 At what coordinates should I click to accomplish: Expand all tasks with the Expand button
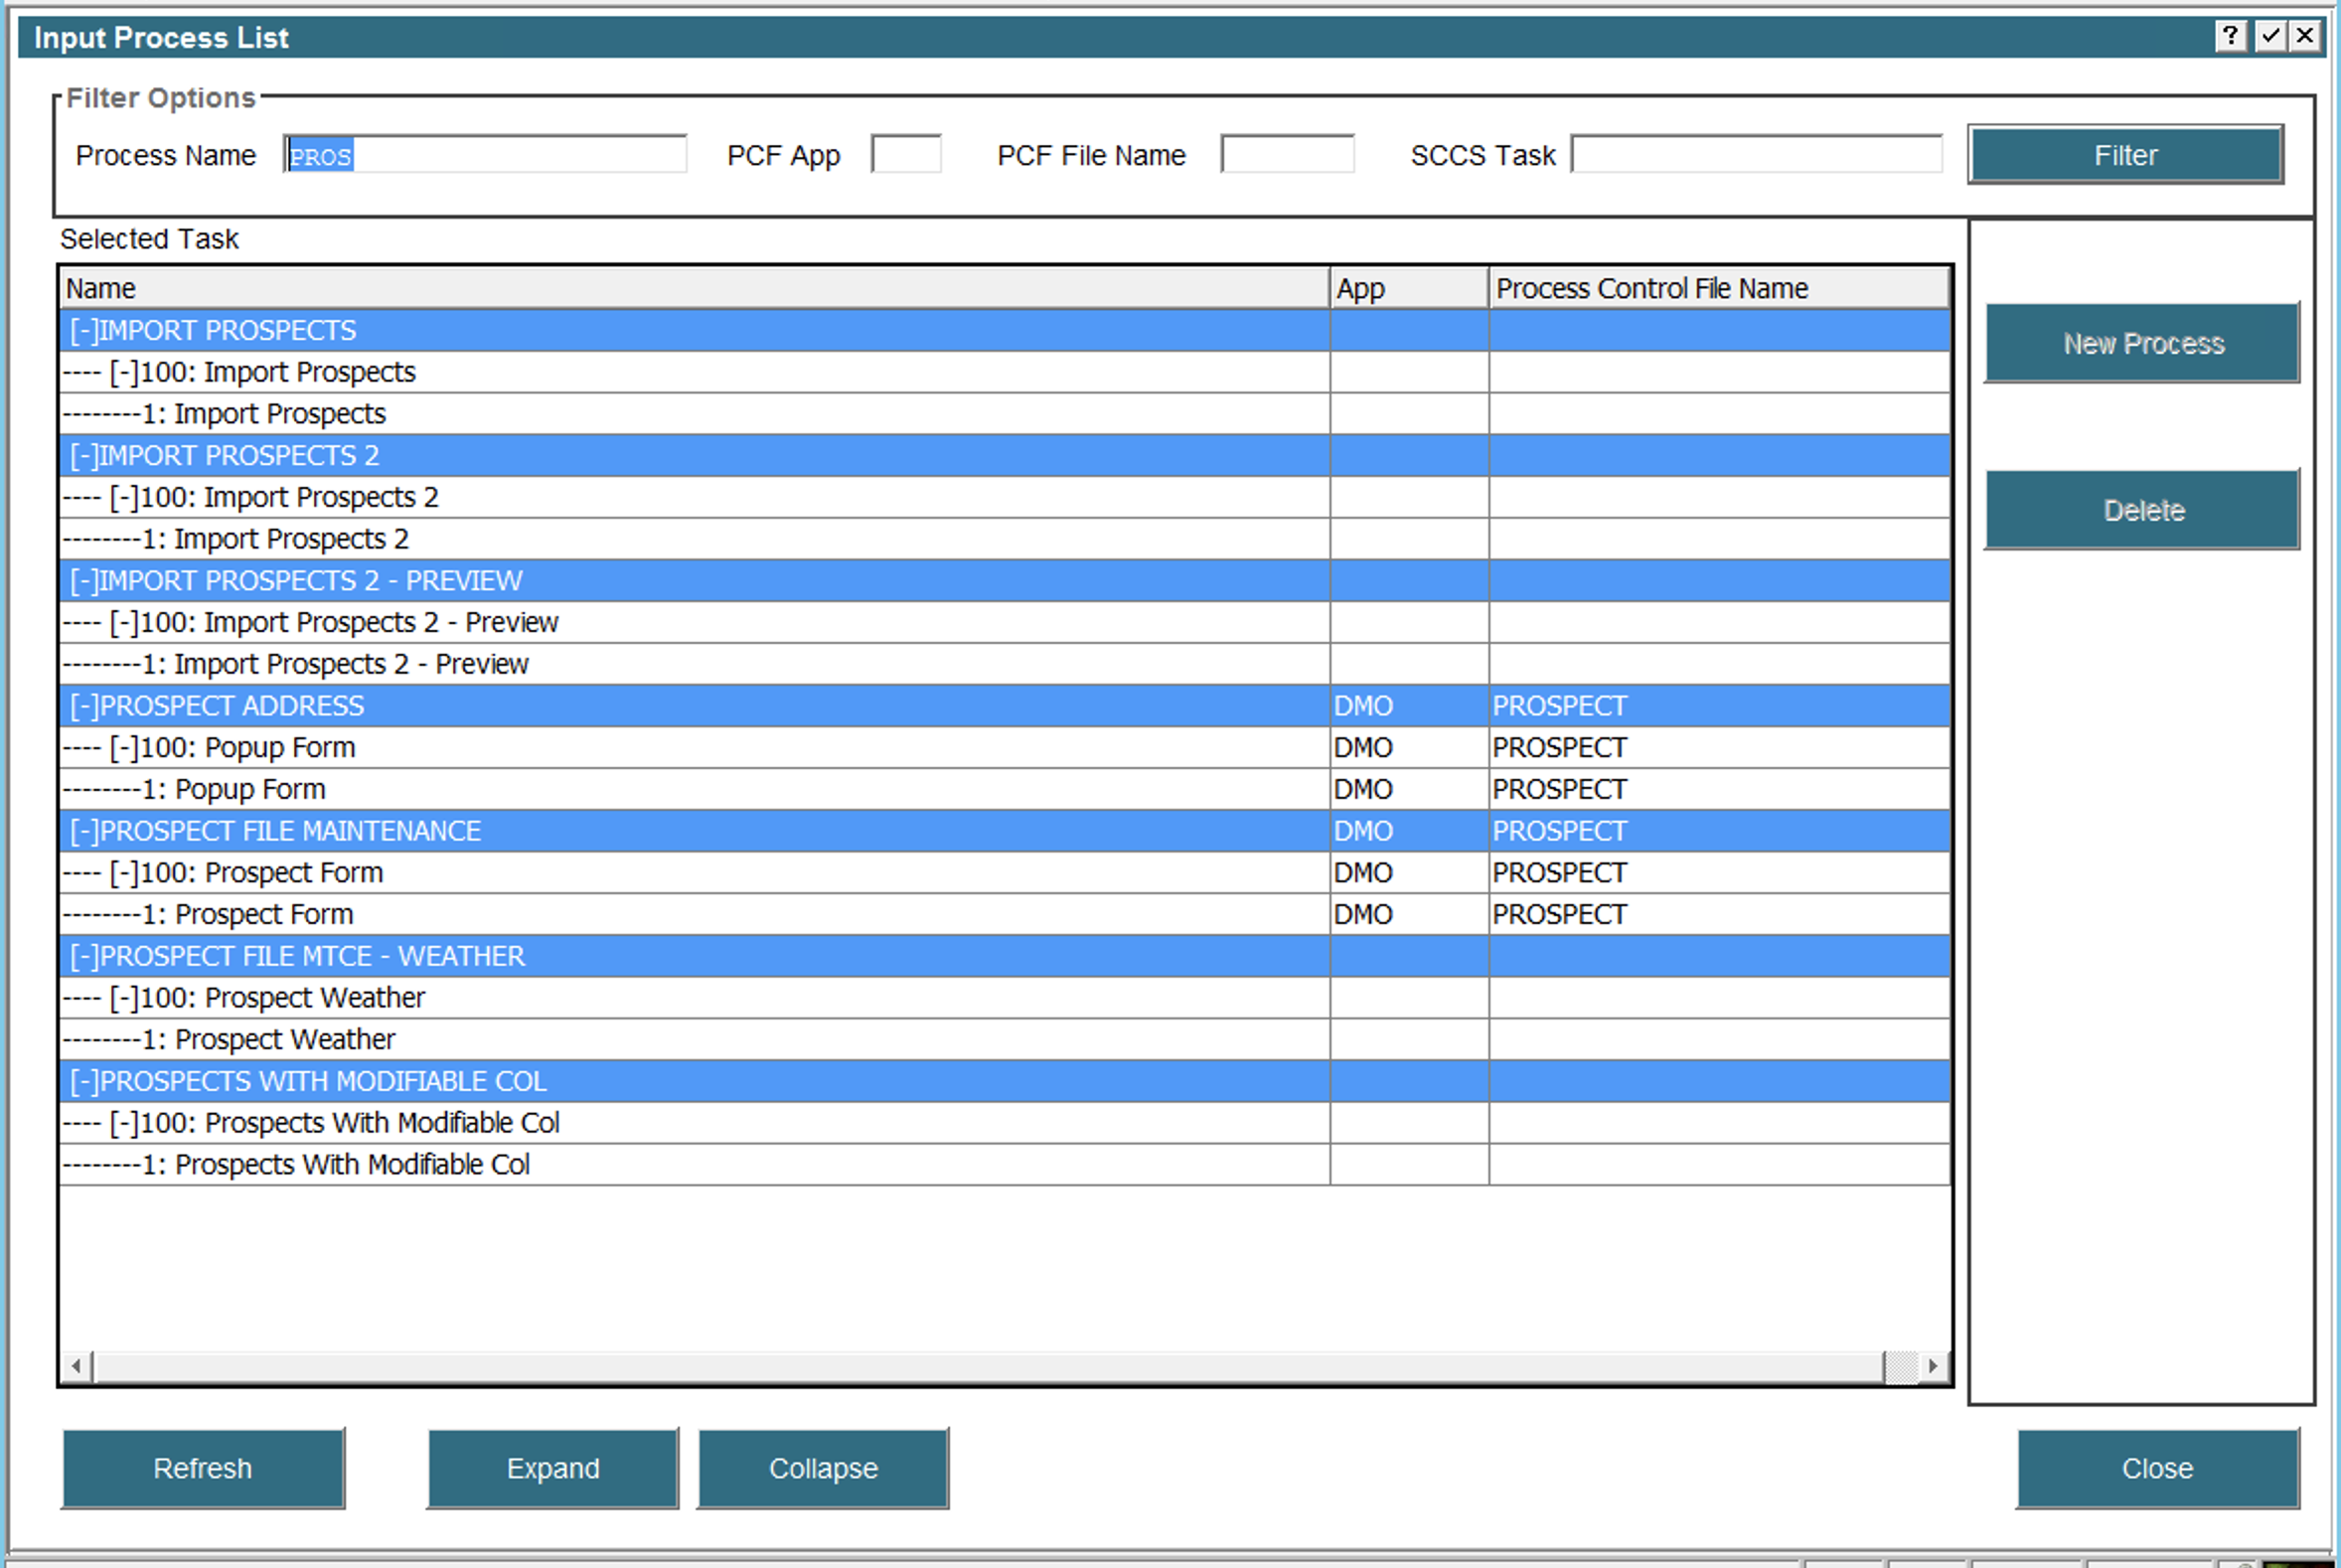point(552,1468)
